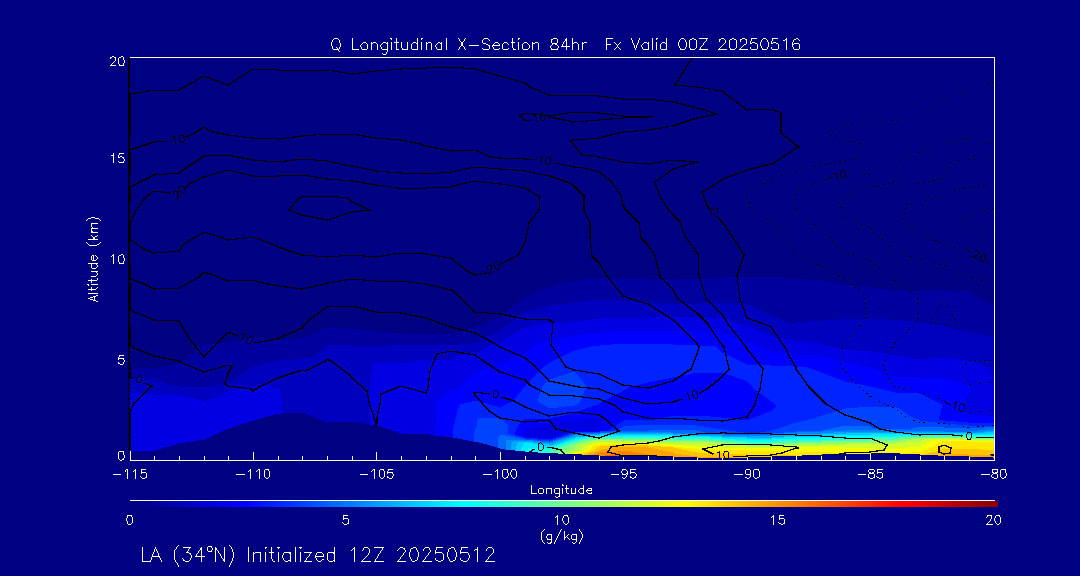Click the -95 longitude tick label

623,475
